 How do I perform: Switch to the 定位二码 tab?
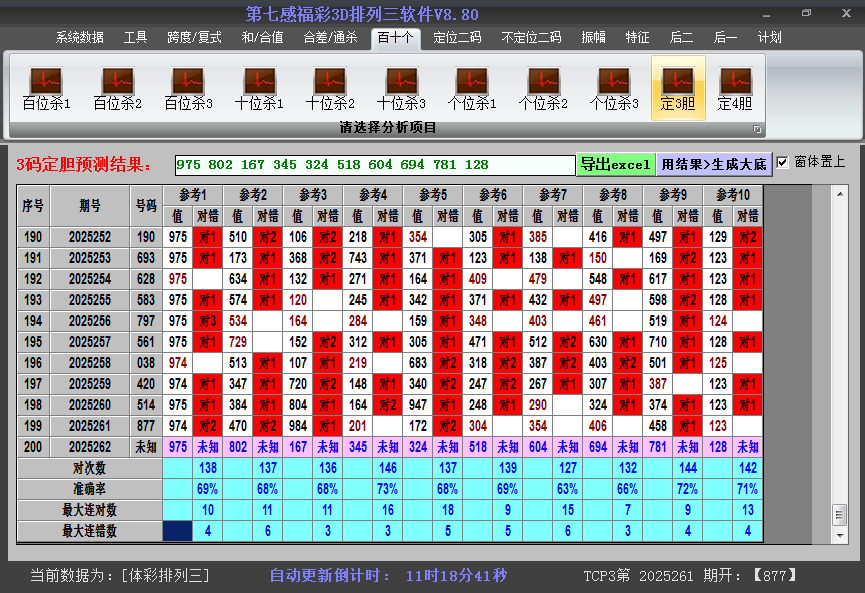pyautogui.click(x=457, y=38)
